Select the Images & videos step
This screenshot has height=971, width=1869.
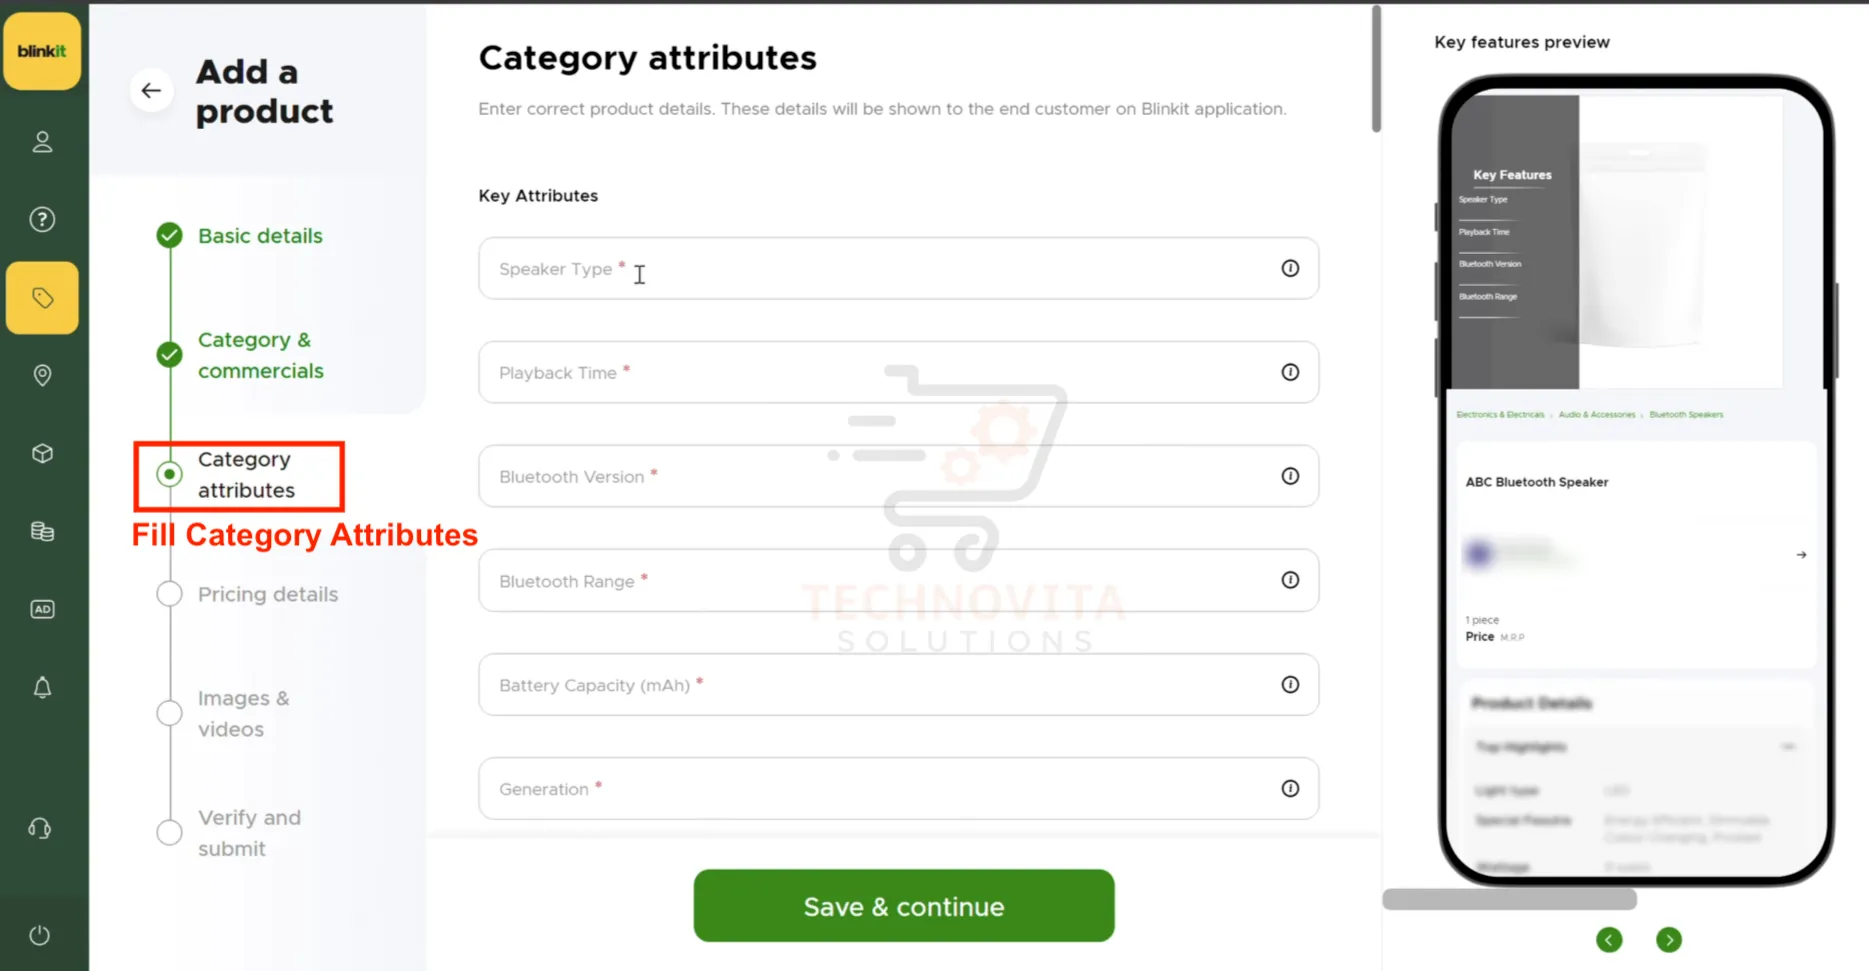click(168, 712)
